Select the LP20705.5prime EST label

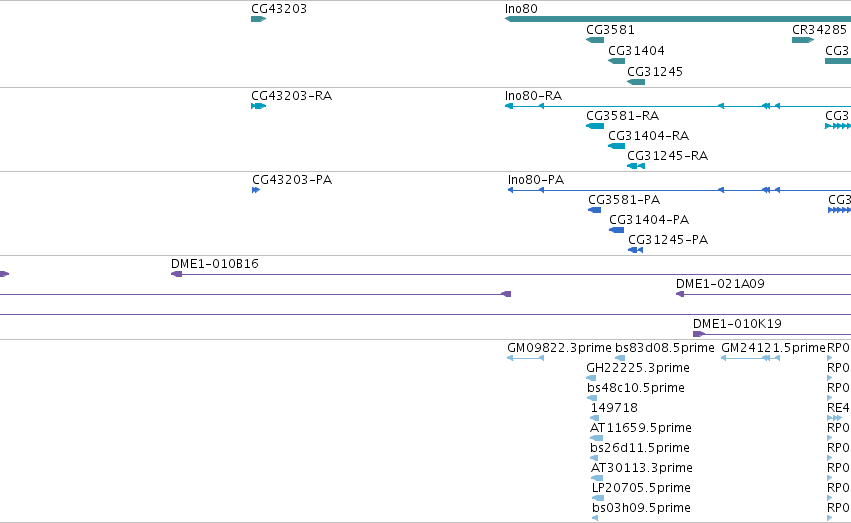click(x=642, y=488)
